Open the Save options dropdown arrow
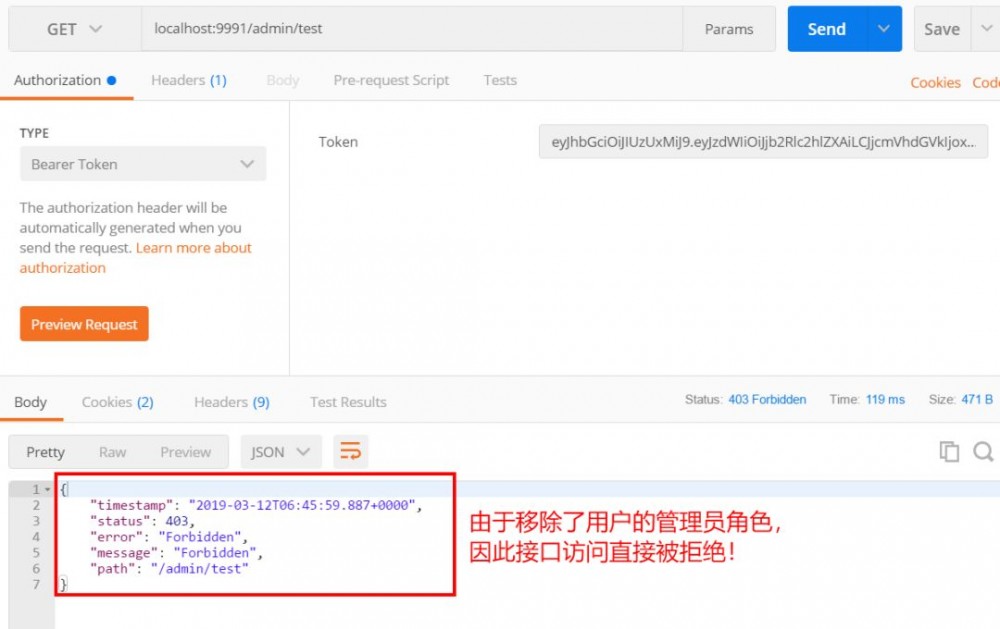Viewport: 1000px width, 629px height. [988, 29]
